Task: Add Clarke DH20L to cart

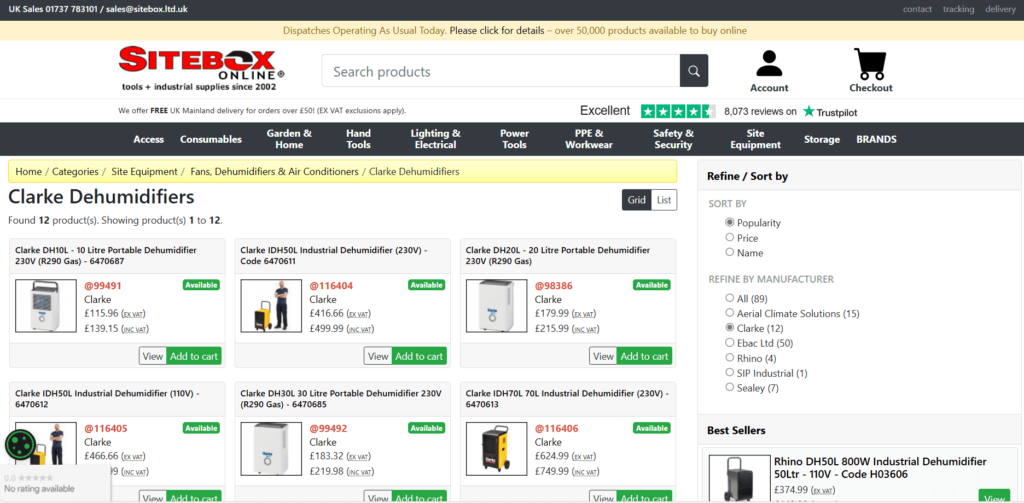Action: point(645,356)
